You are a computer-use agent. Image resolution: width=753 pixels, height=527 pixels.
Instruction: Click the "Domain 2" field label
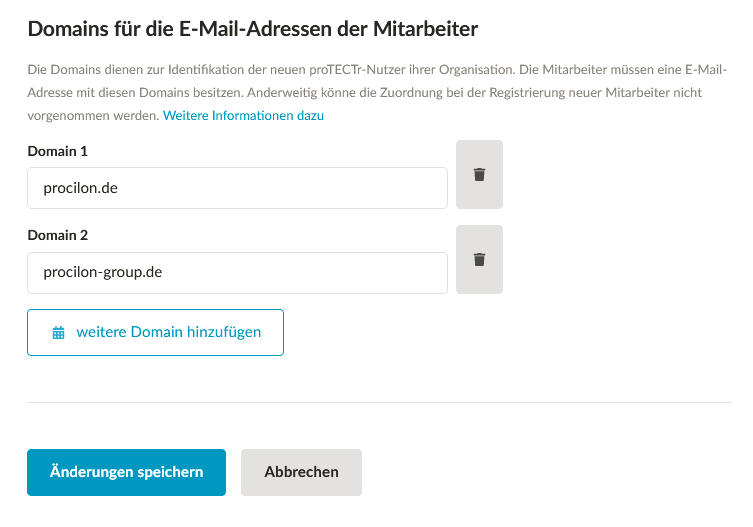pos(58,236)
